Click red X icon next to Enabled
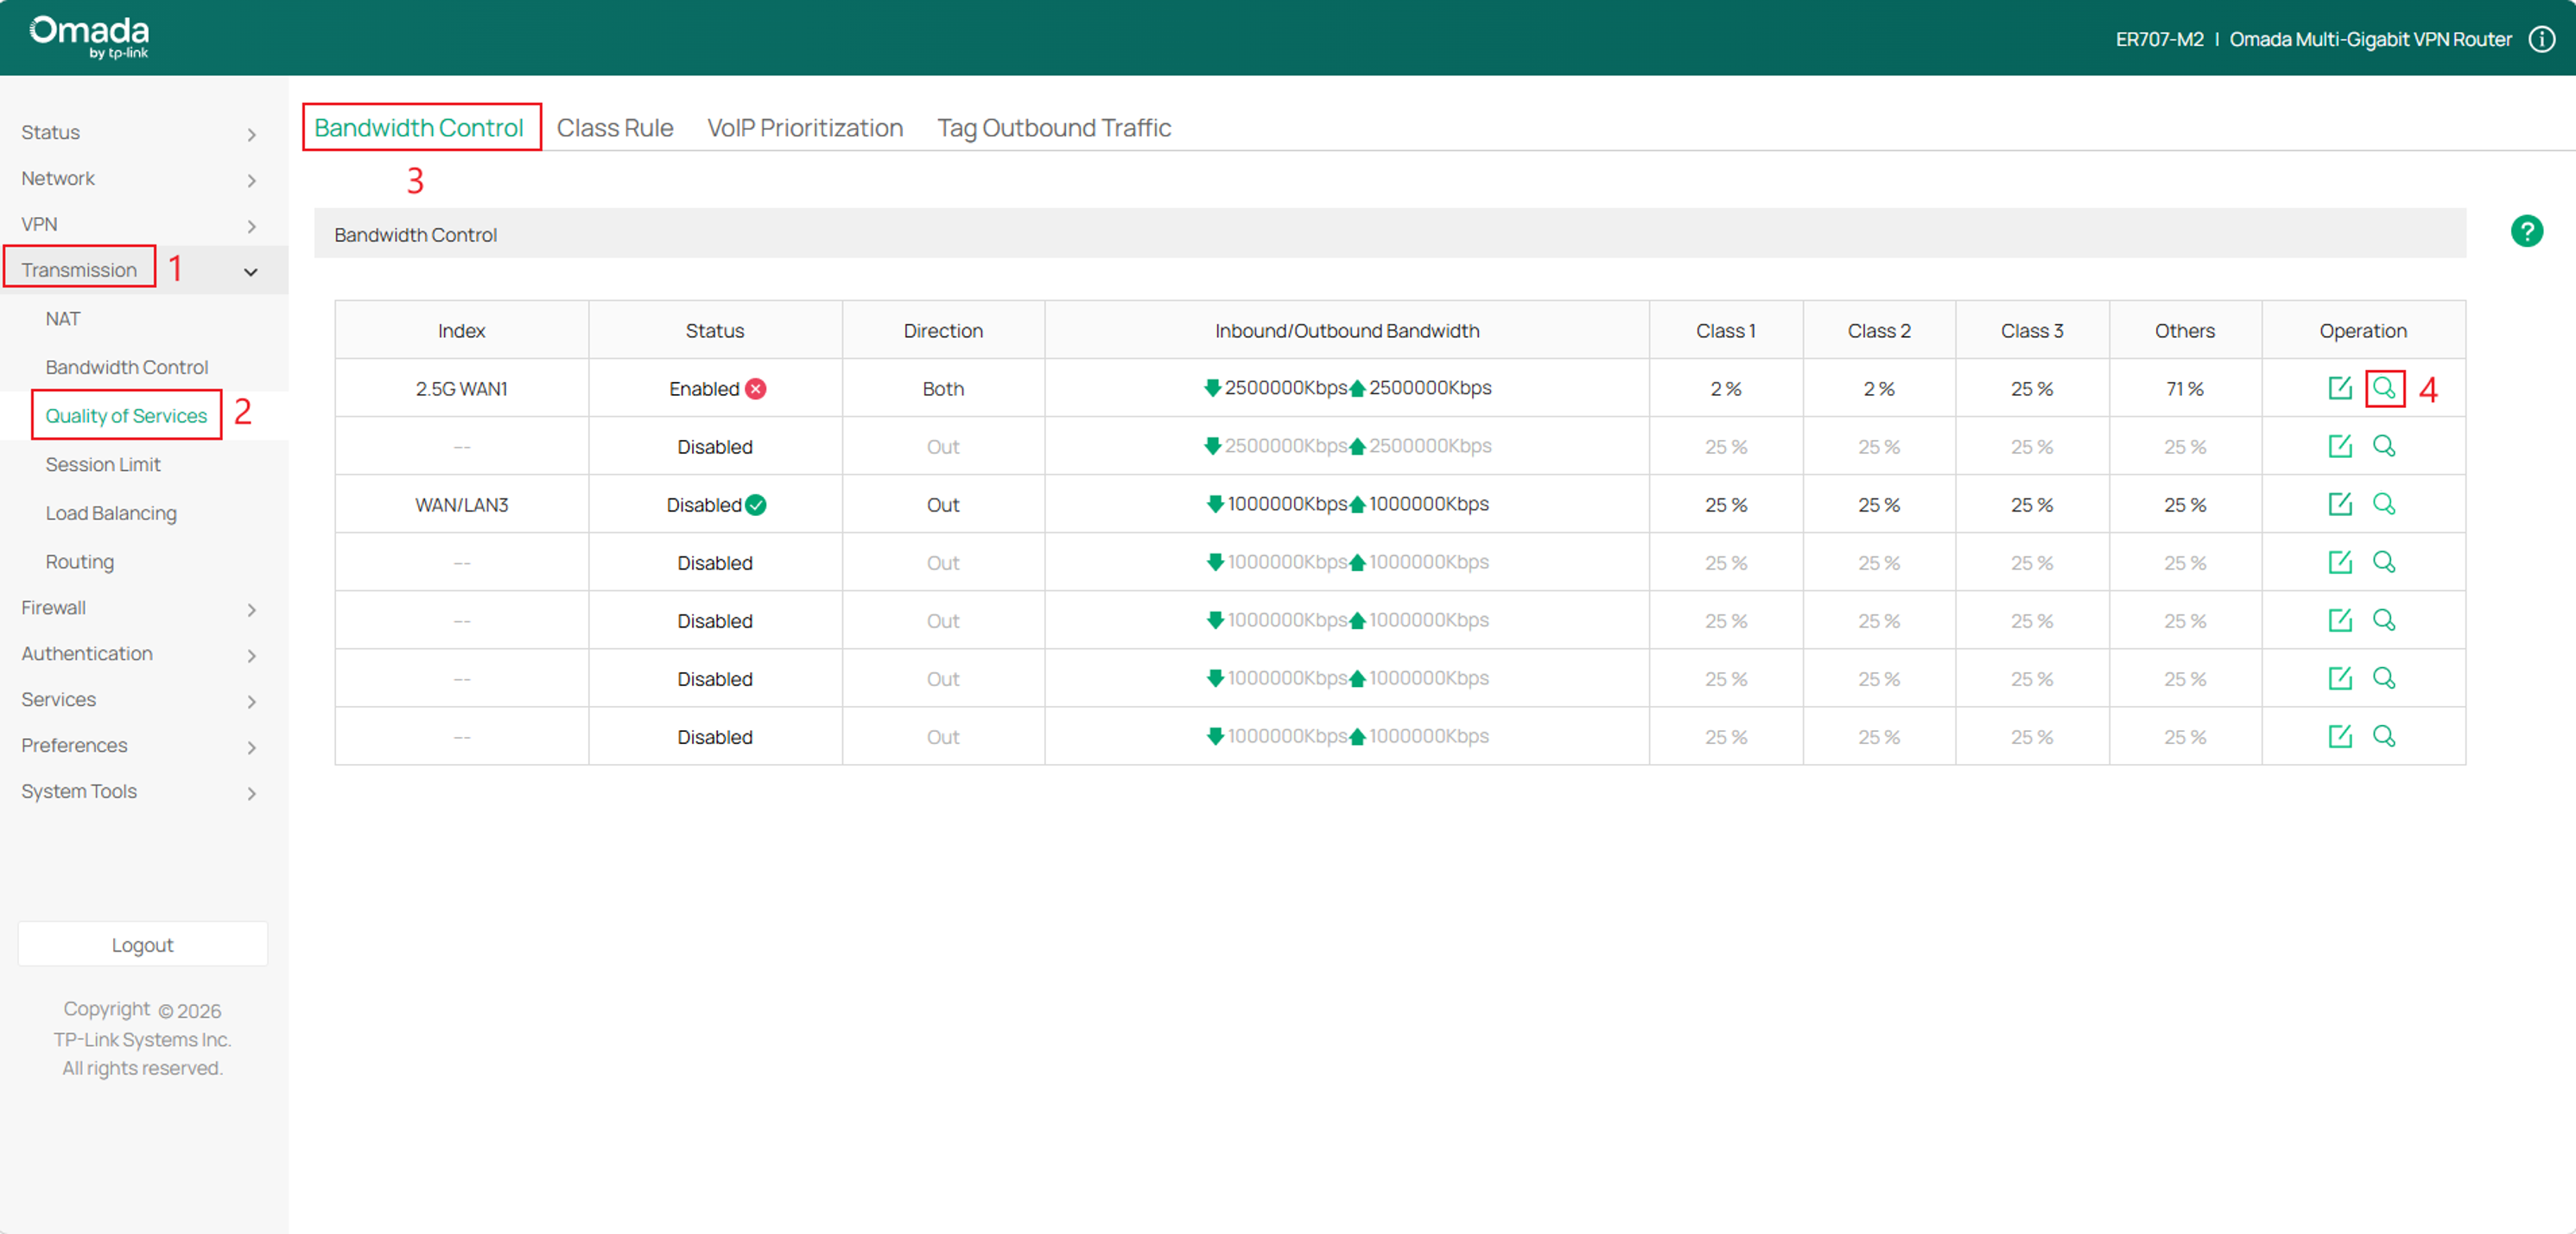 [x=756, y=389]
